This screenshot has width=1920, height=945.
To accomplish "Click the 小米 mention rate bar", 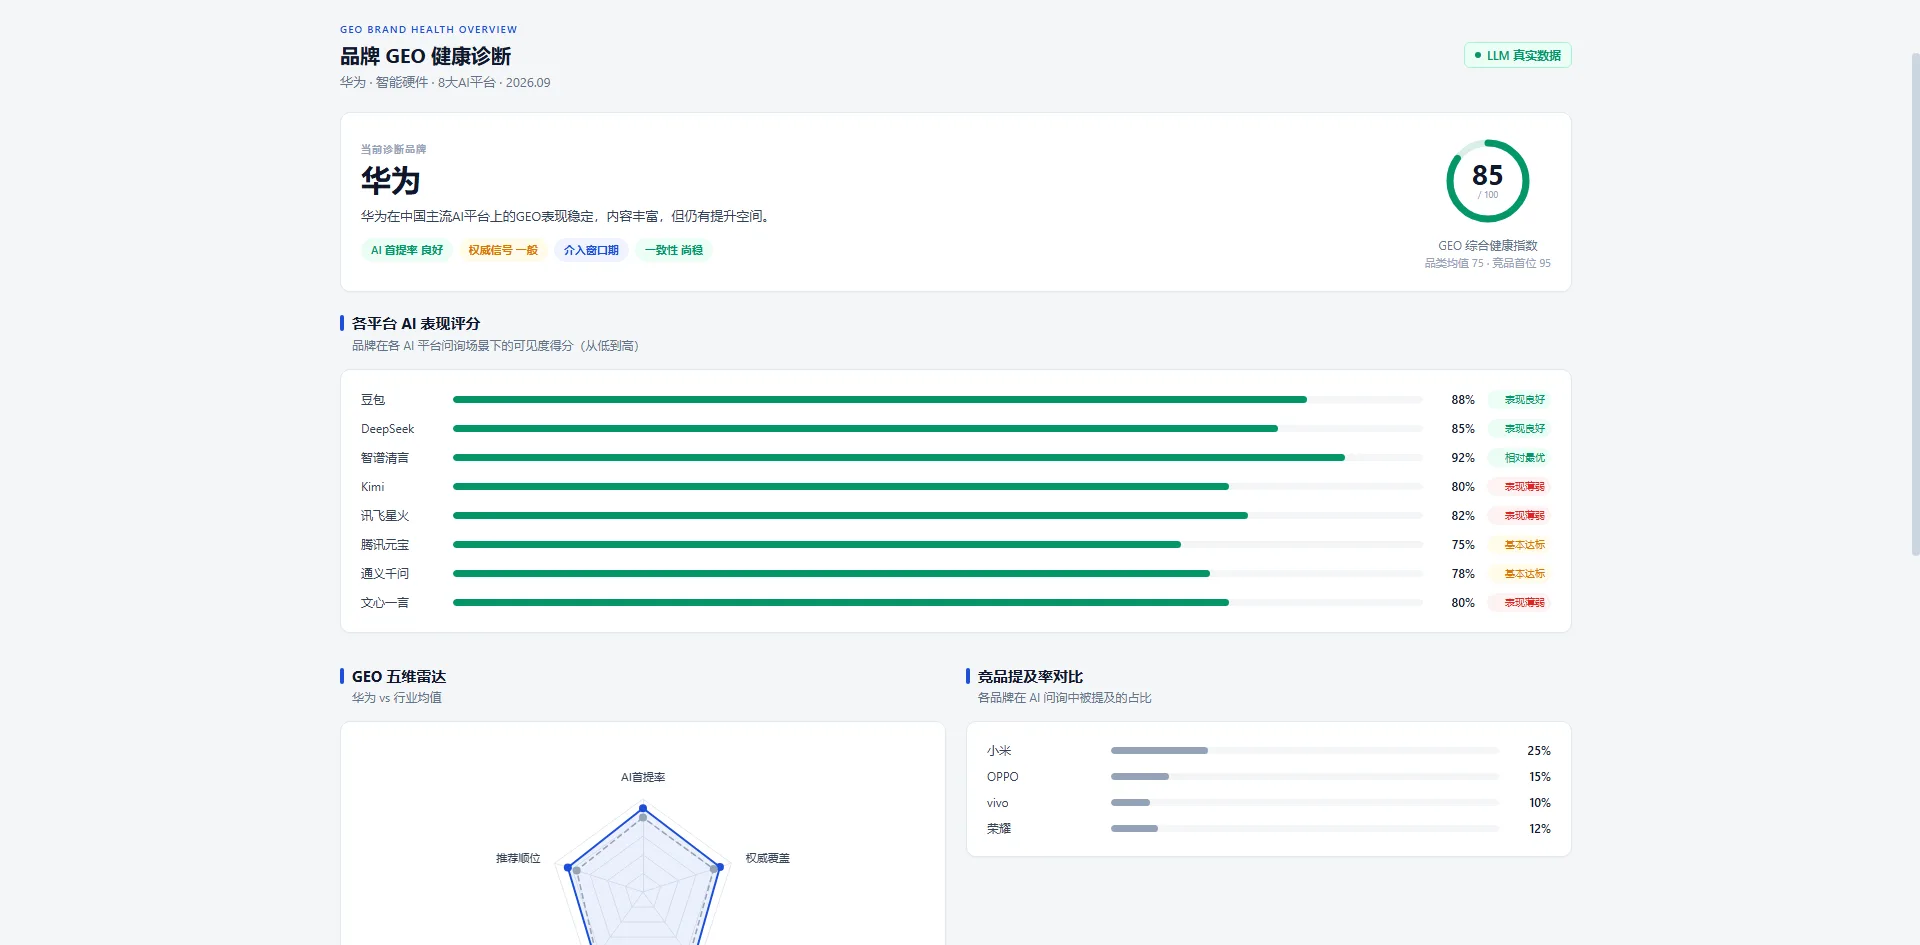I will coord(1305,751).
